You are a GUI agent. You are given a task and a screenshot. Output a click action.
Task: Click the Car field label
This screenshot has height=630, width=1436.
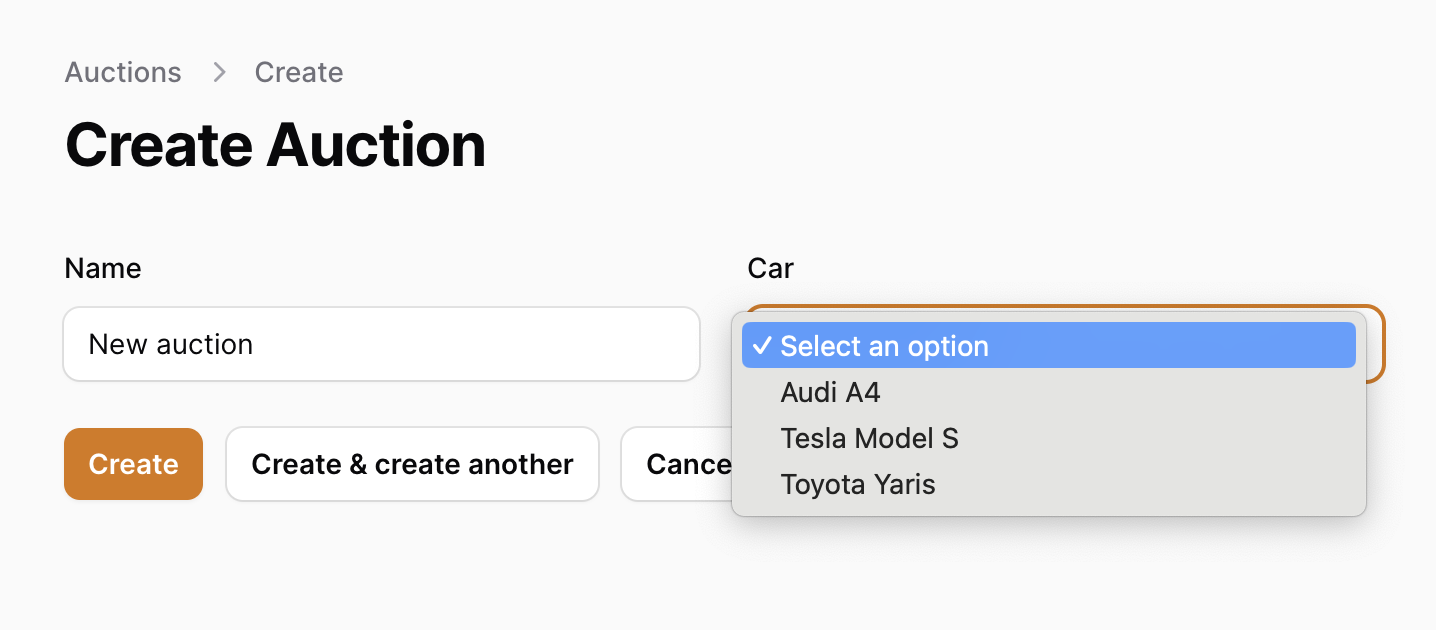coord(770,268)
